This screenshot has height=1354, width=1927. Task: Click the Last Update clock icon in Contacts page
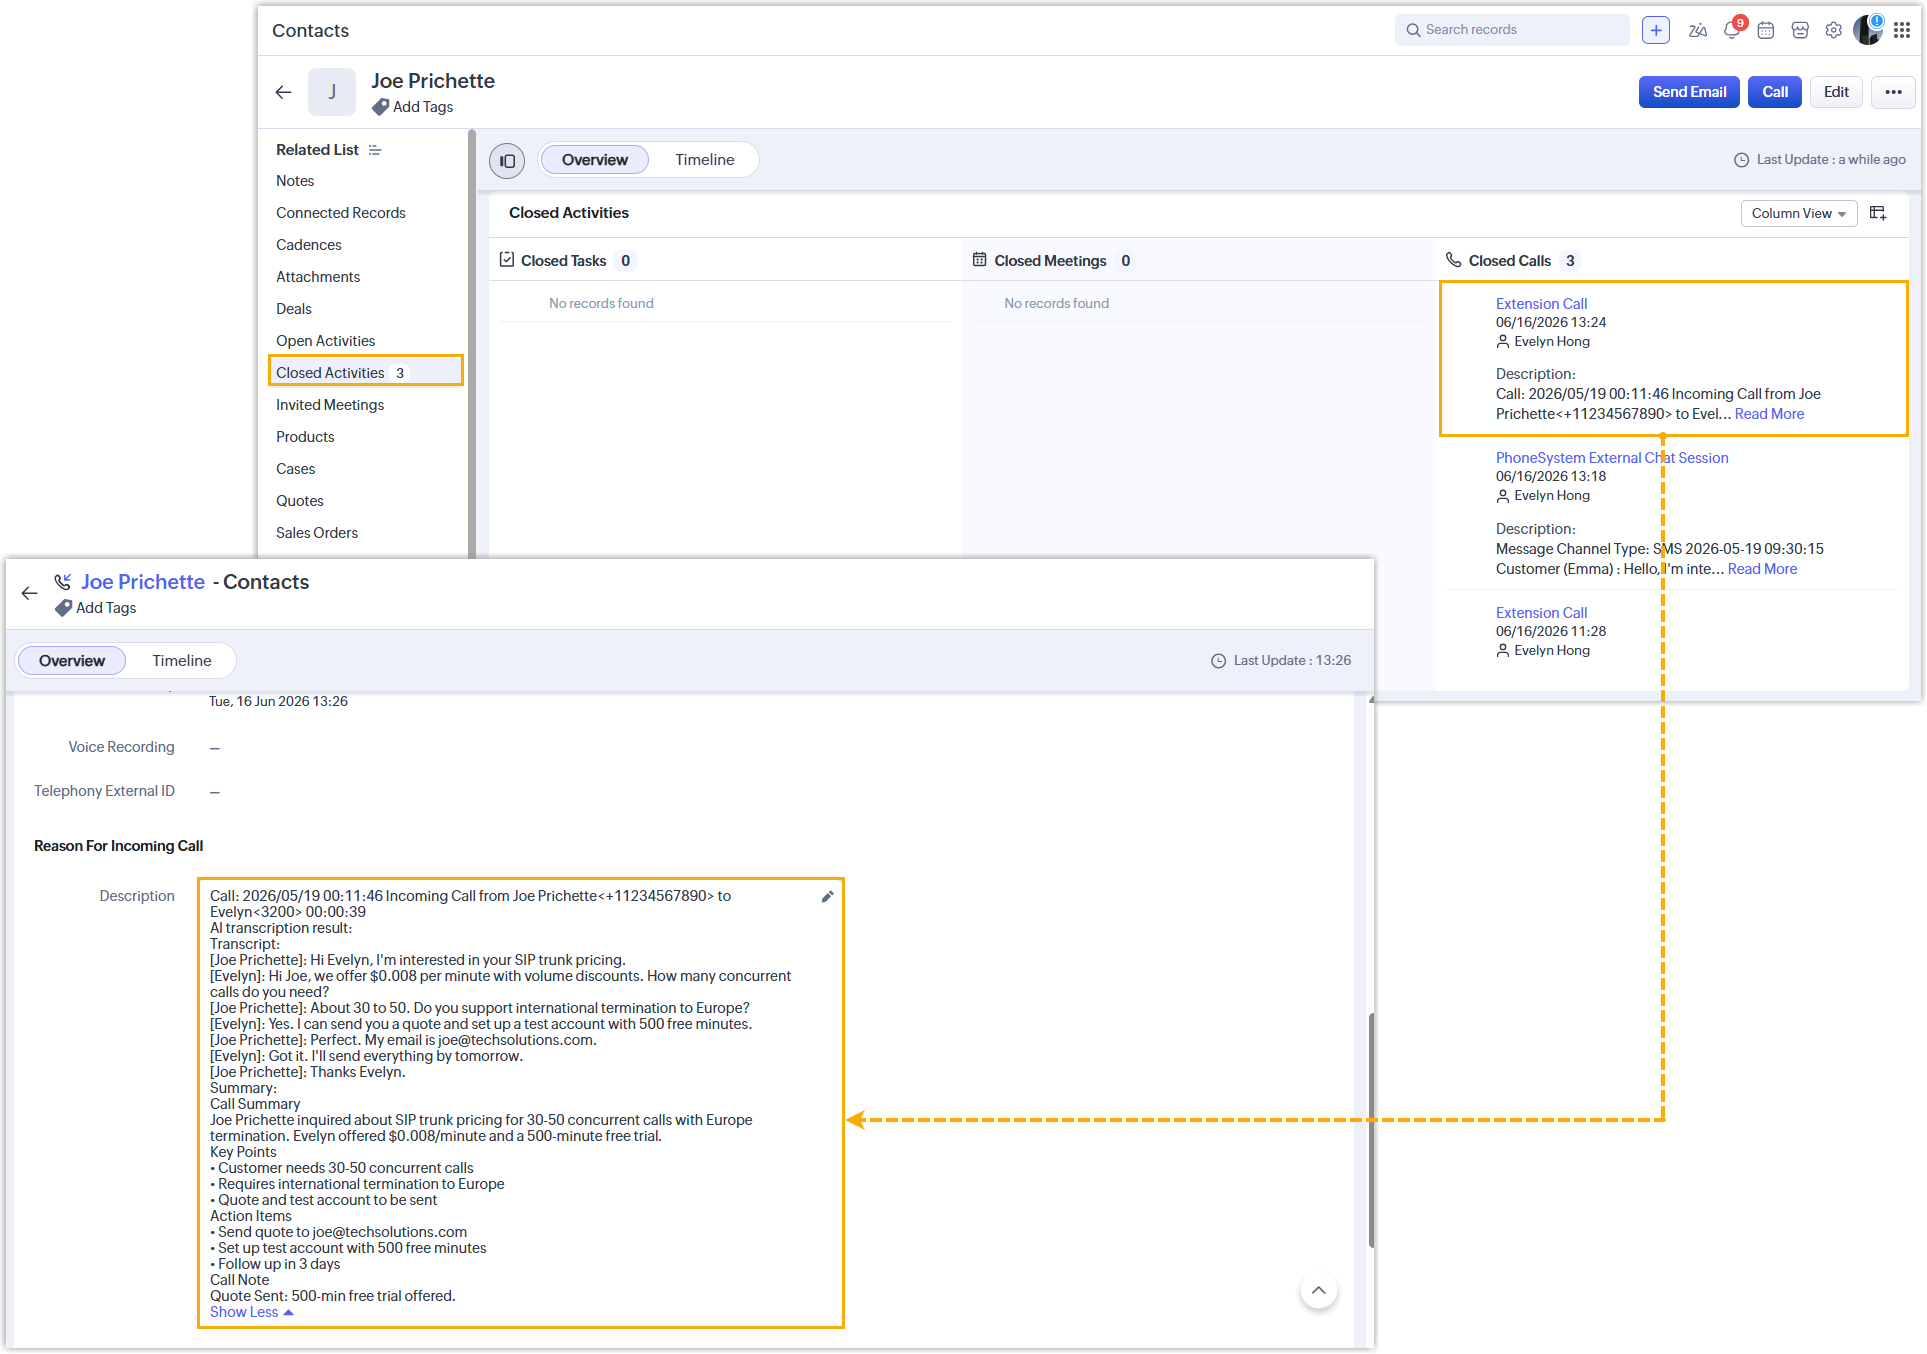coord(1741,160)
